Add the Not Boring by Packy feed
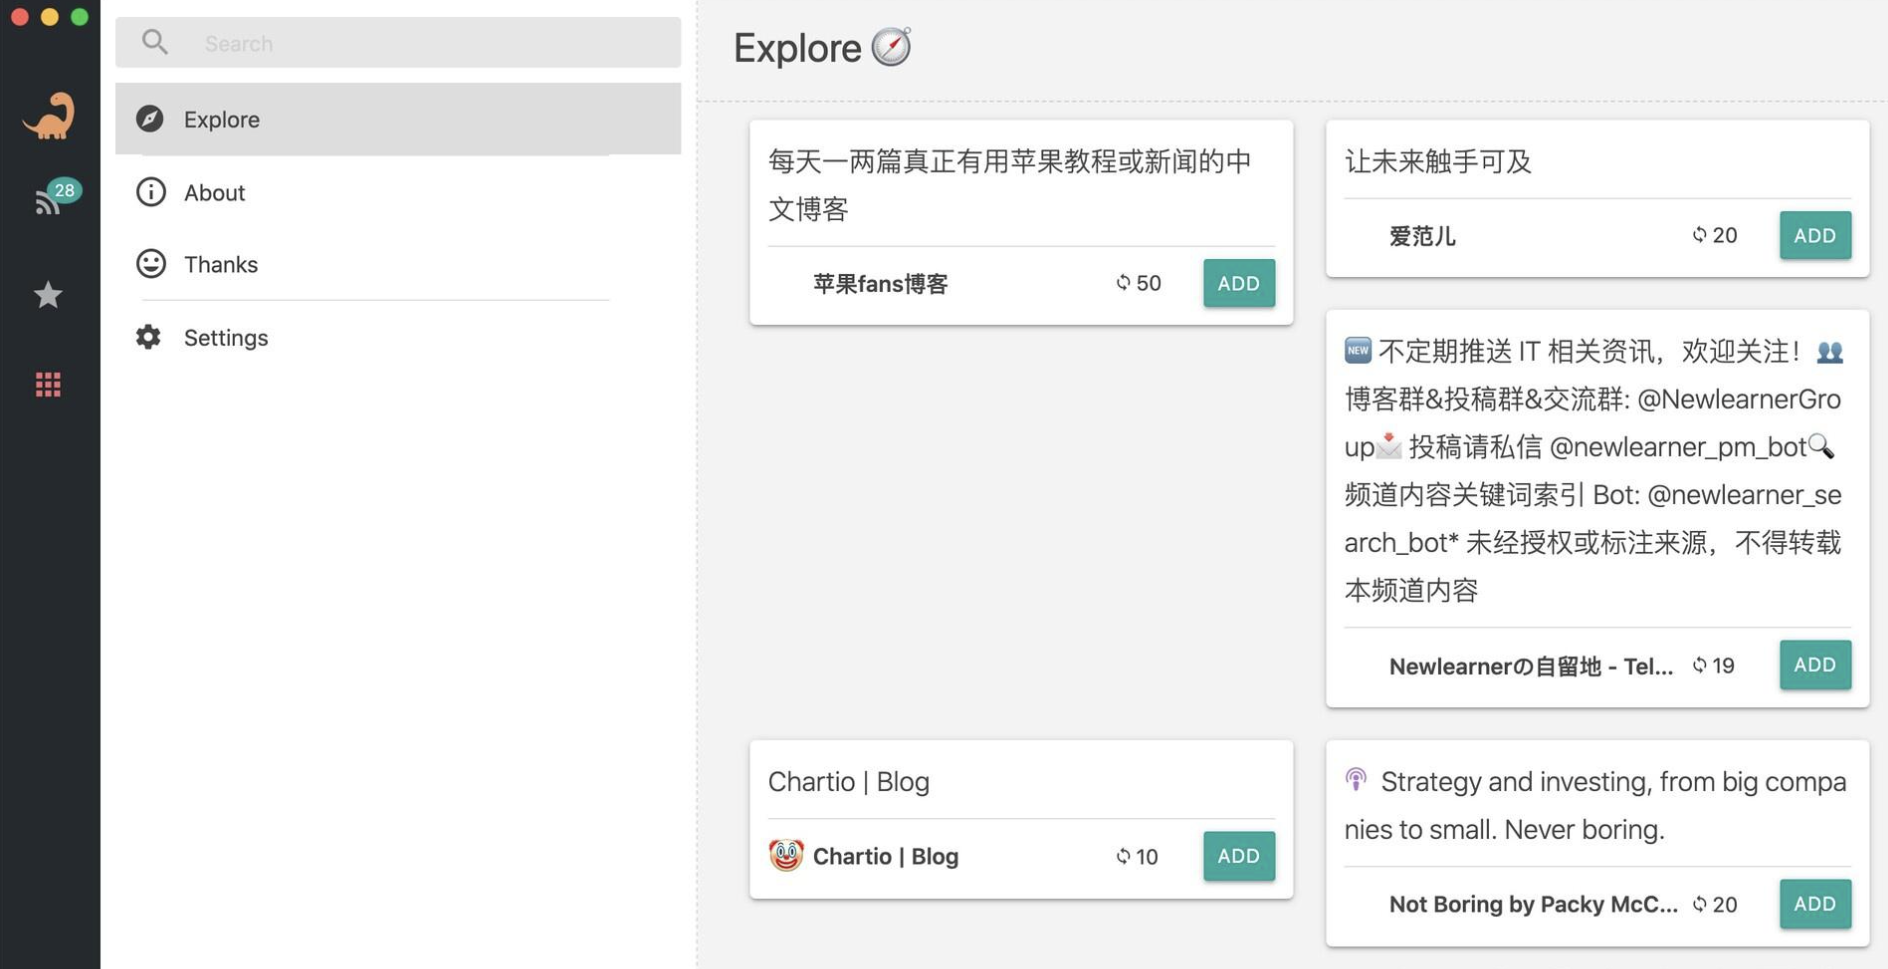This screenshot has width=1888, height=969. pos(1815,903)
